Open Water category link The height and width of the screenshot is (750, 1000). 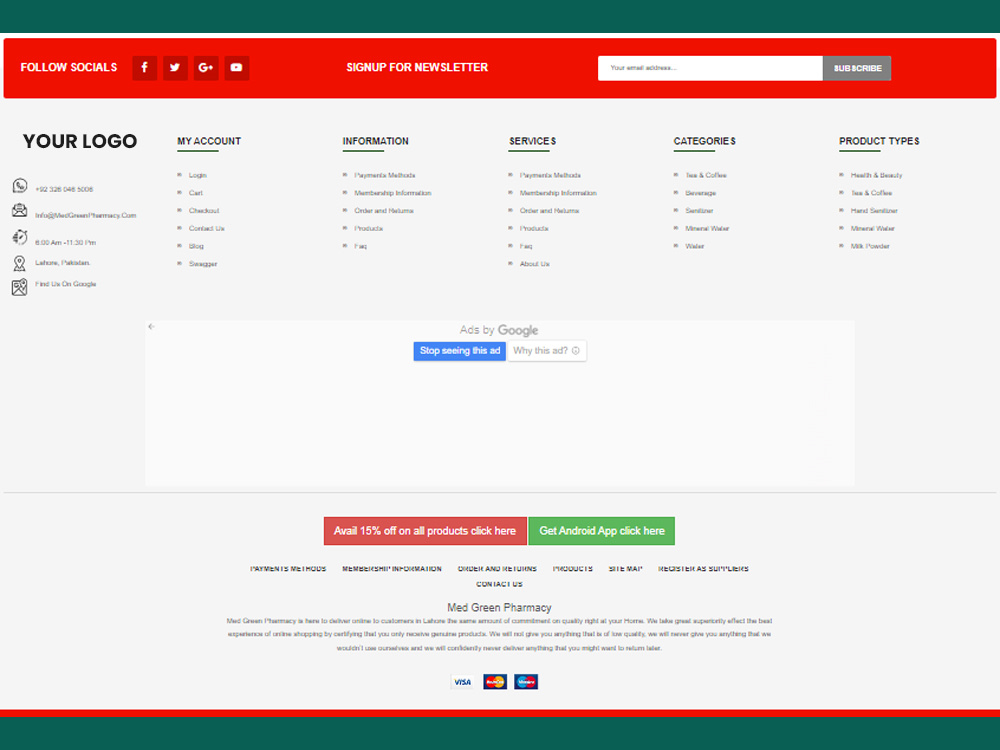(x=695, y=246)
